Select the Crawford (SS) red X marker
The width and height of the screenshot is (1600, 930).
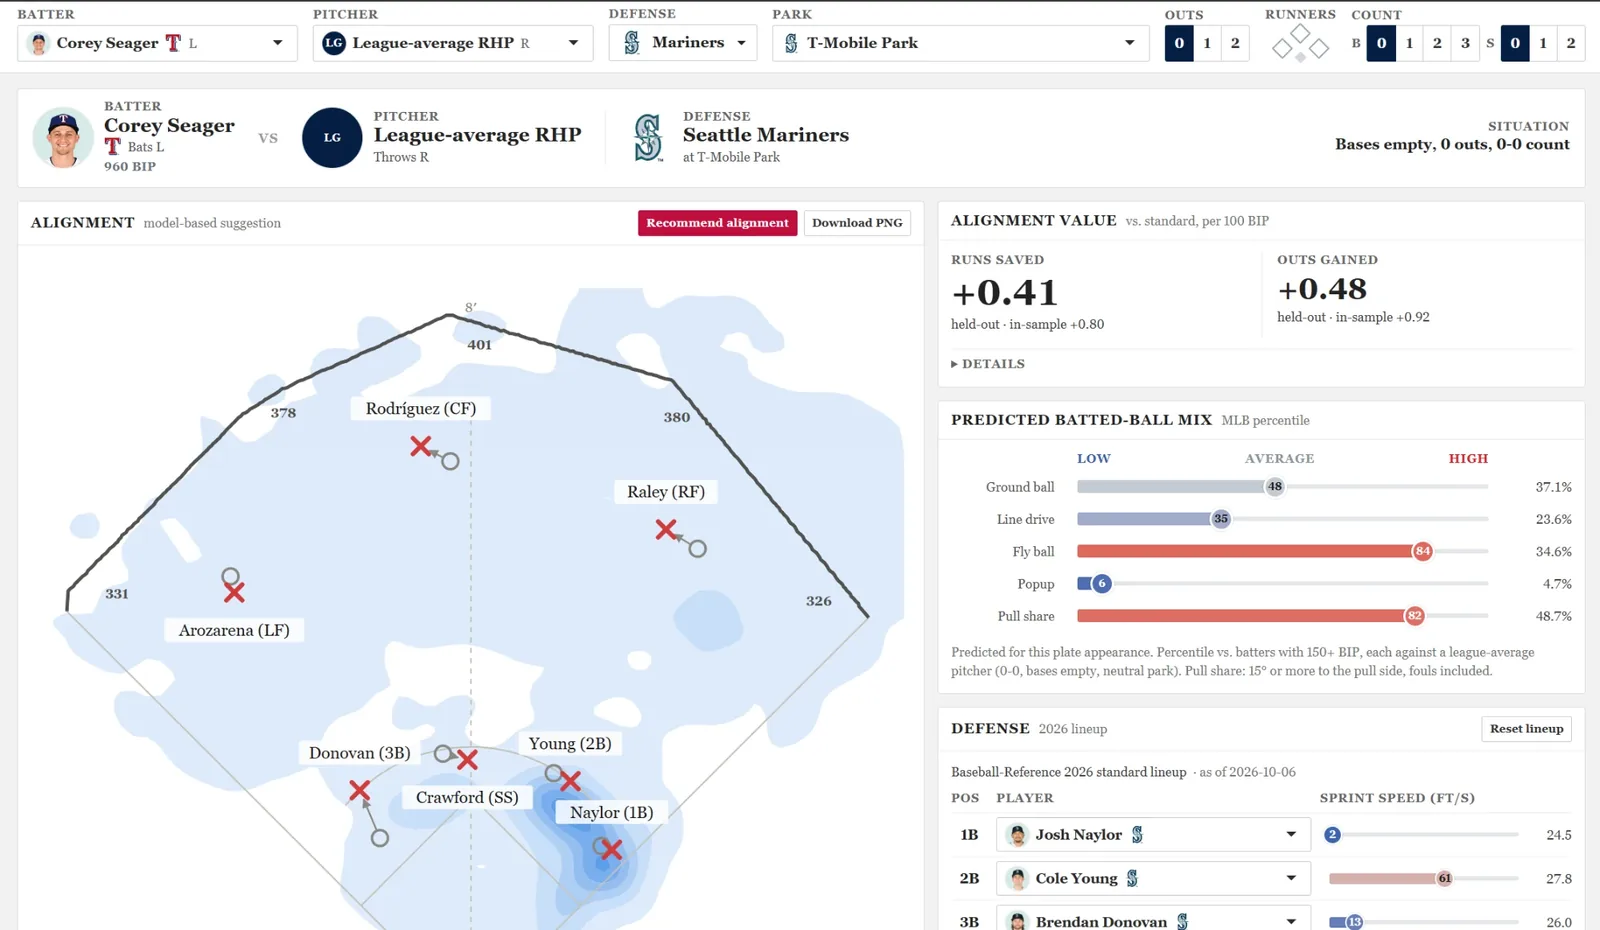coord(467,760)
